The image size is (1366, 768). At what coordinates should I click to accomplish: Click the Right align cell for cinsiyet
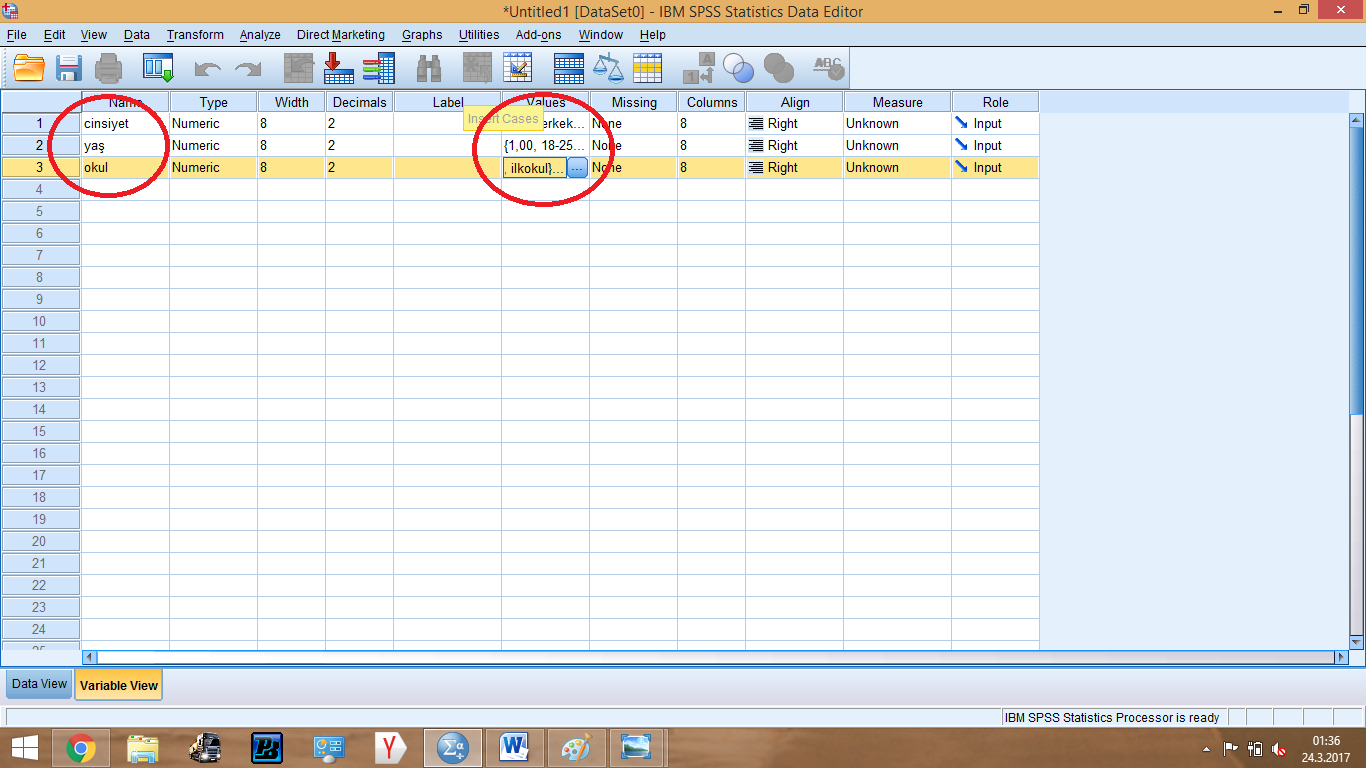794,124
